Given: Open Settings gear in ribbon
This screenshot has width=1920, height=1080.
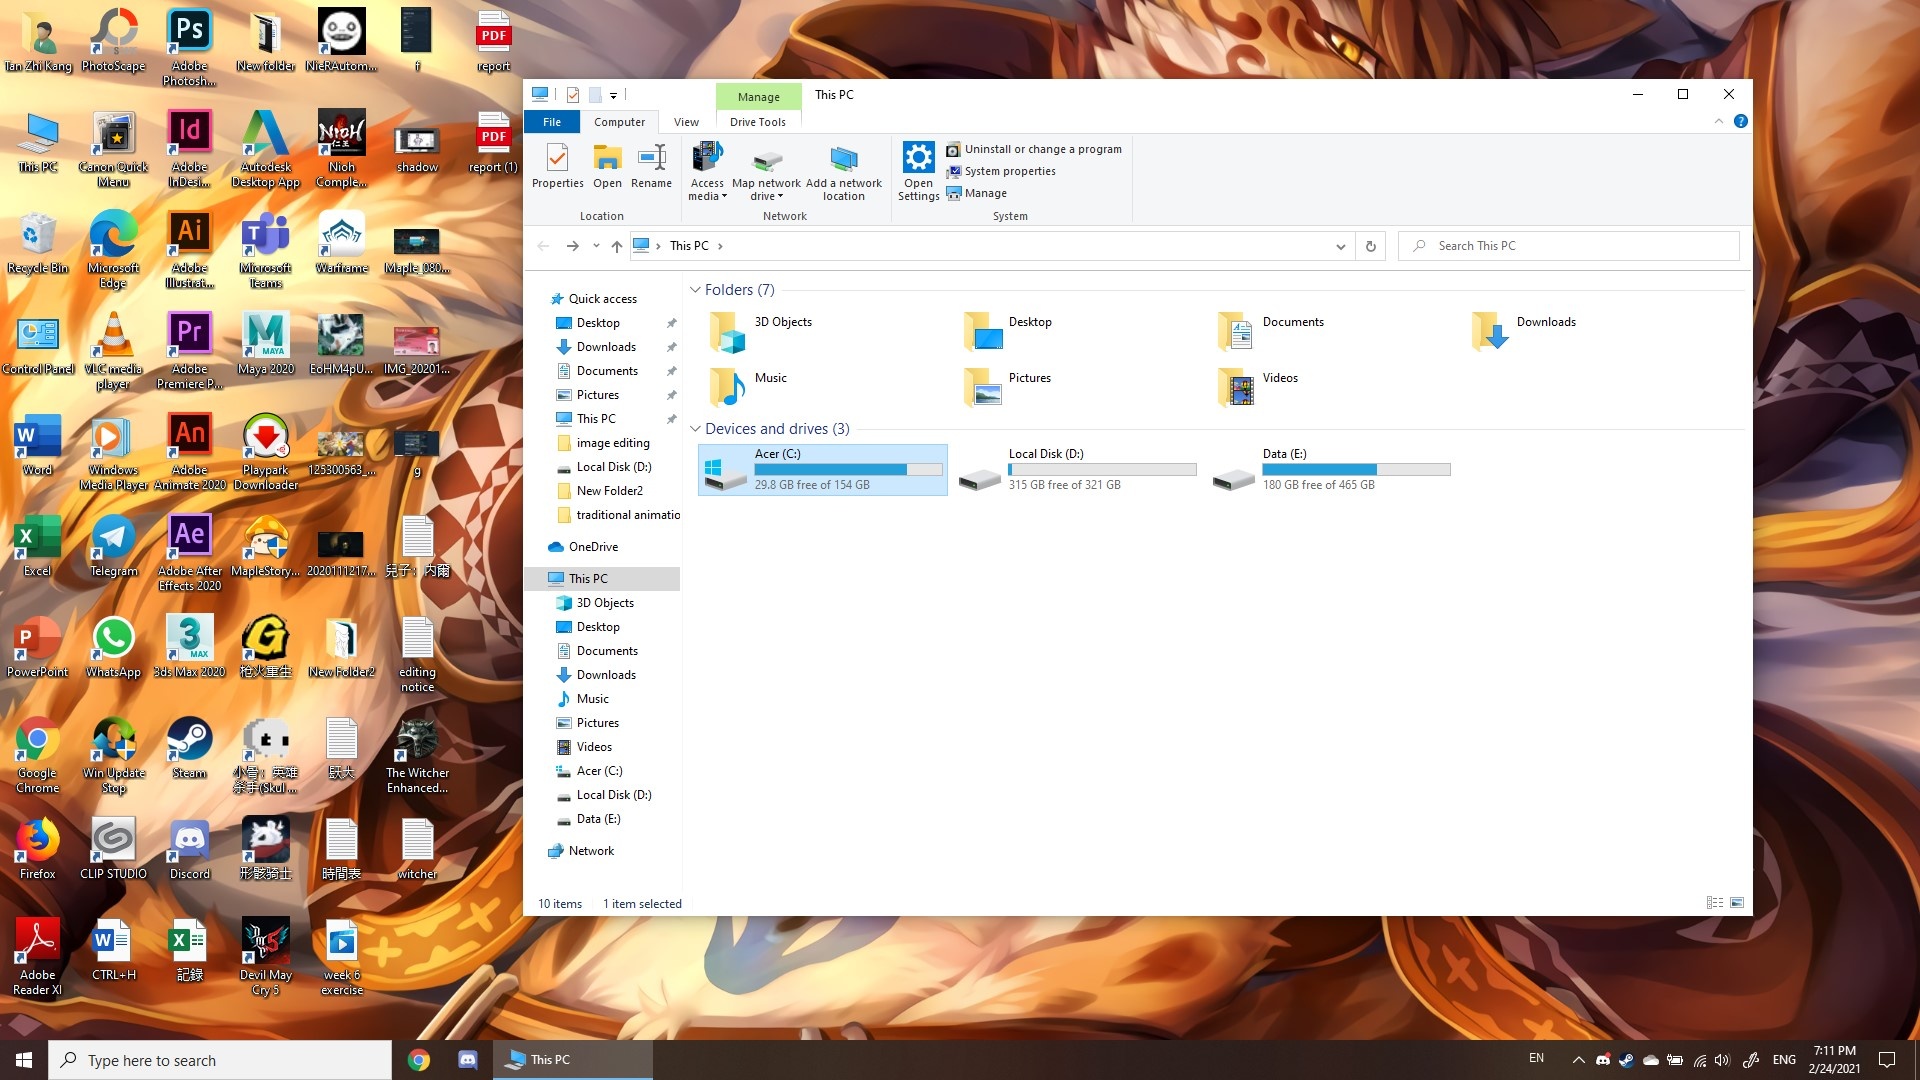Looking at the screenshot, I should coord(918,172).
